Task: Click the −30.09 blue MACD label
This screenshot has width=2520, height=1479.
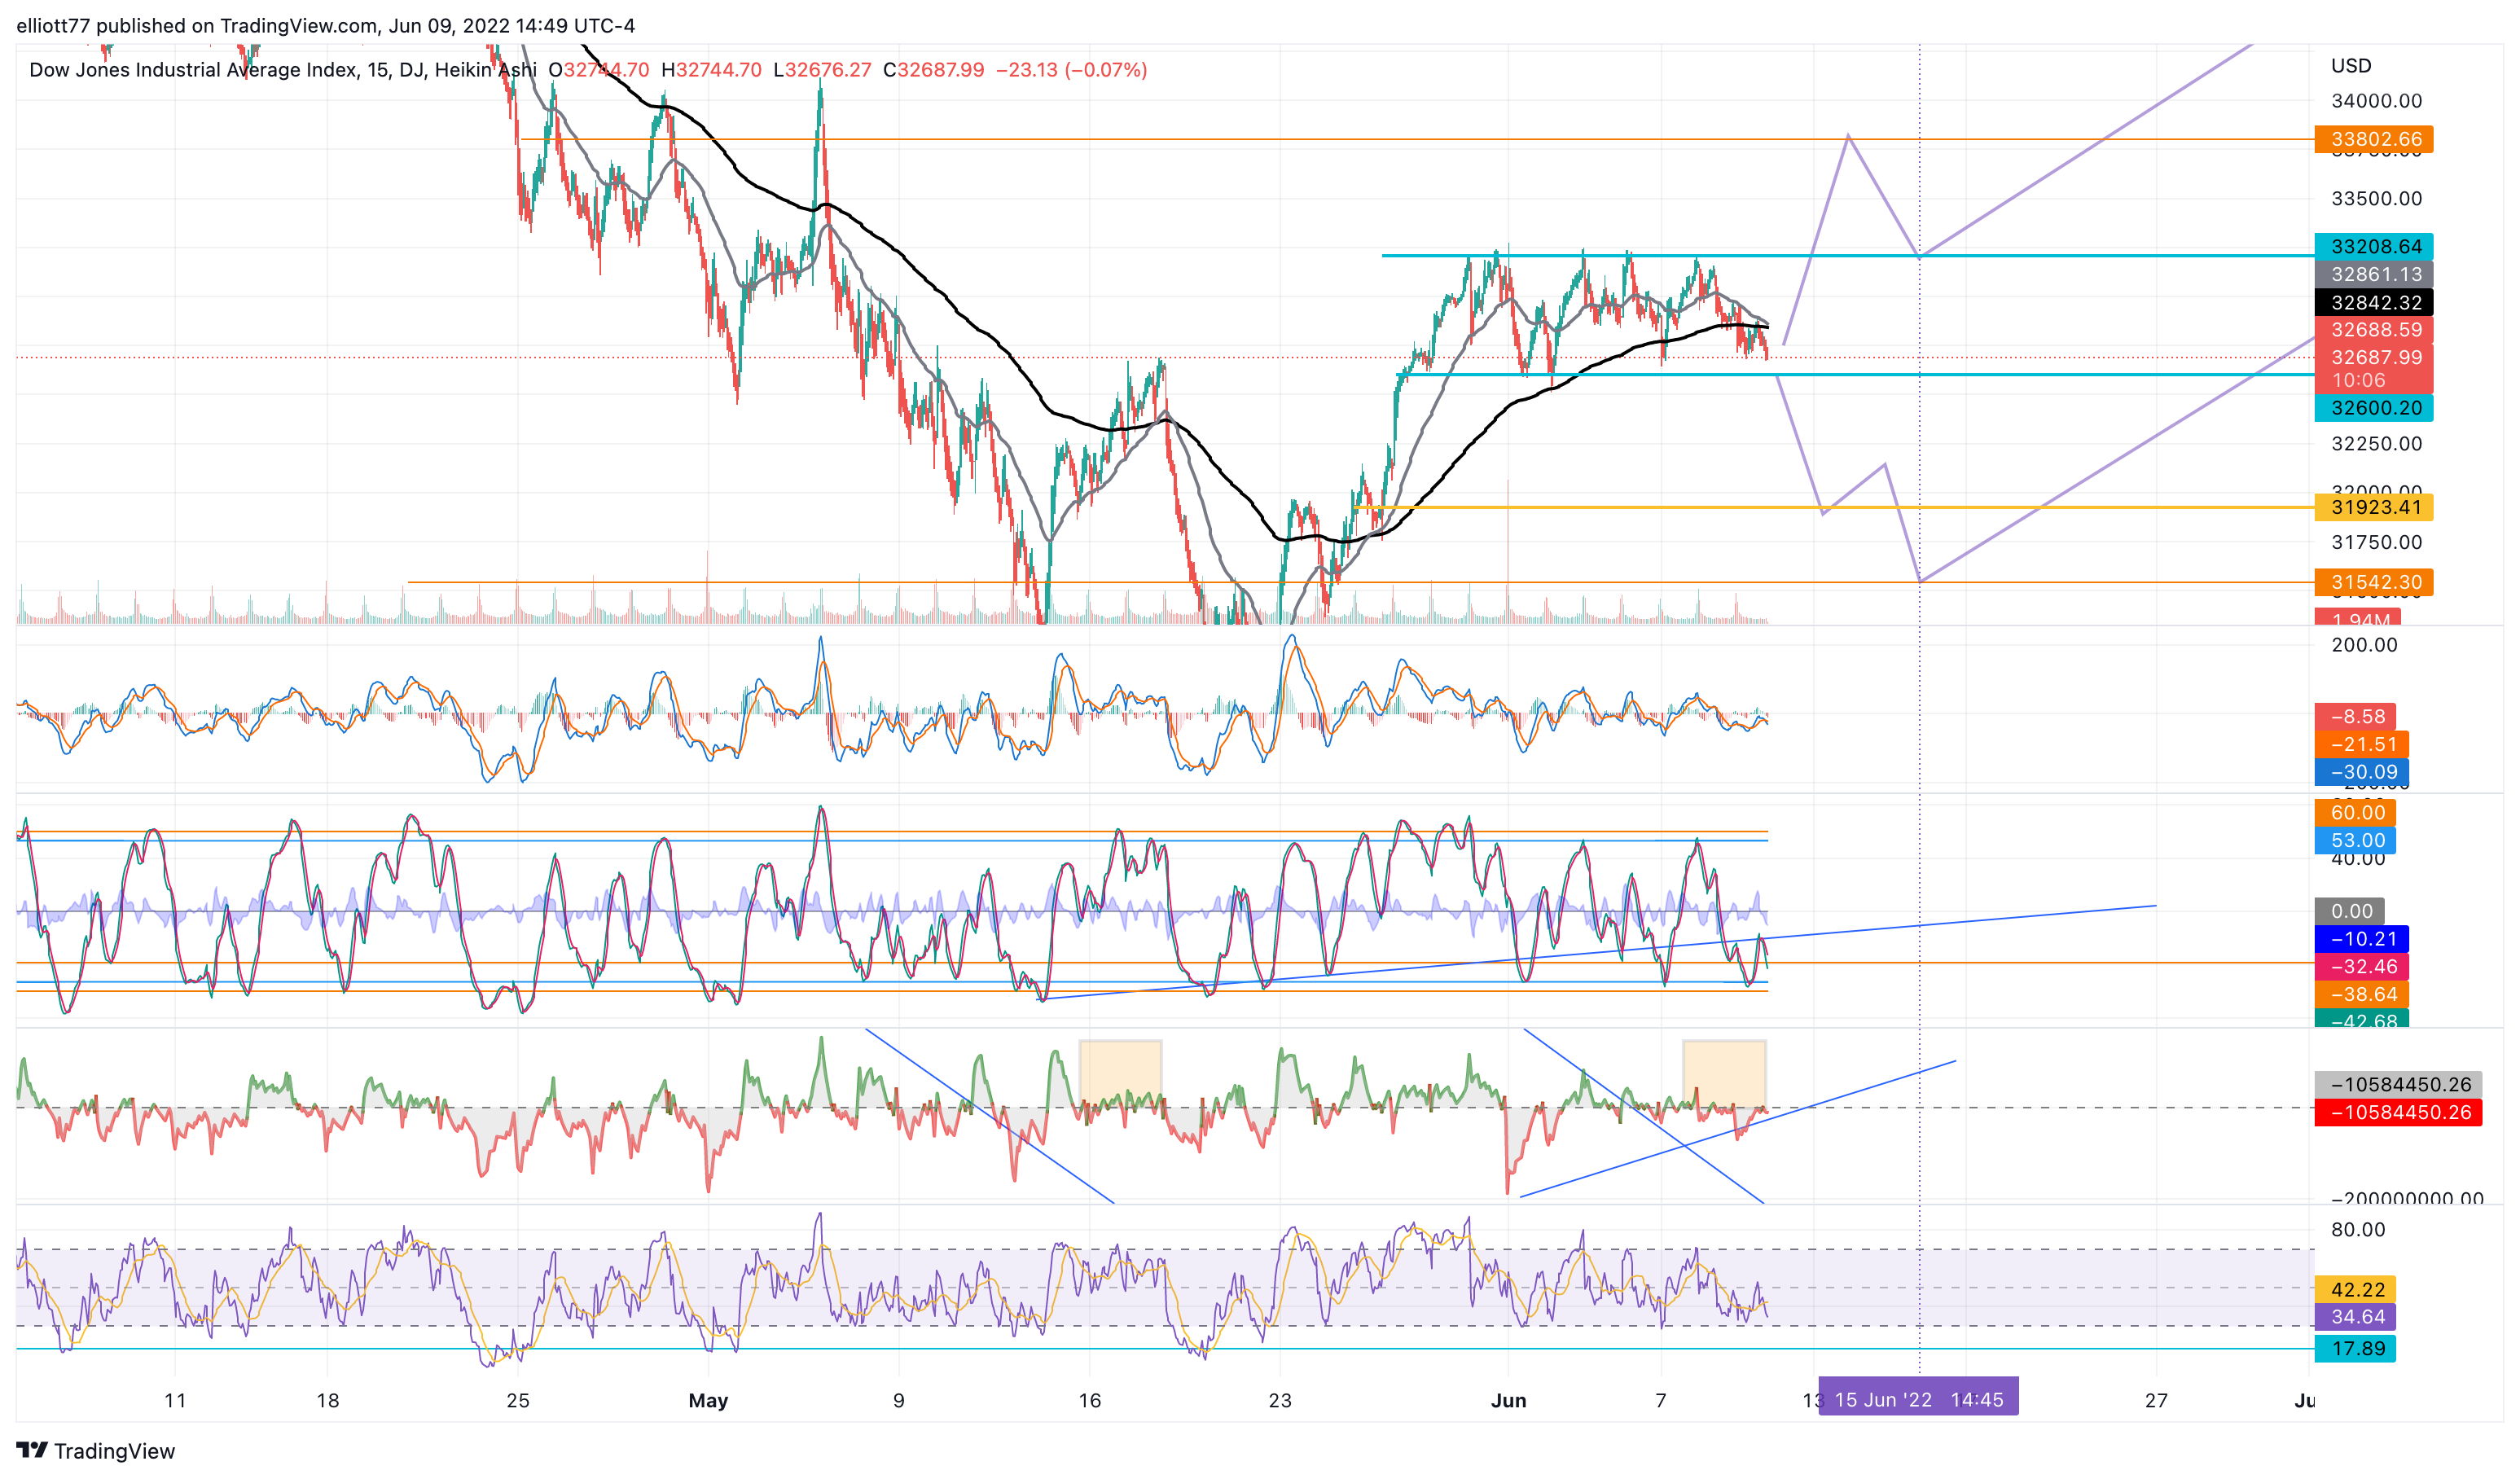Action: [x=2362, y=773]
